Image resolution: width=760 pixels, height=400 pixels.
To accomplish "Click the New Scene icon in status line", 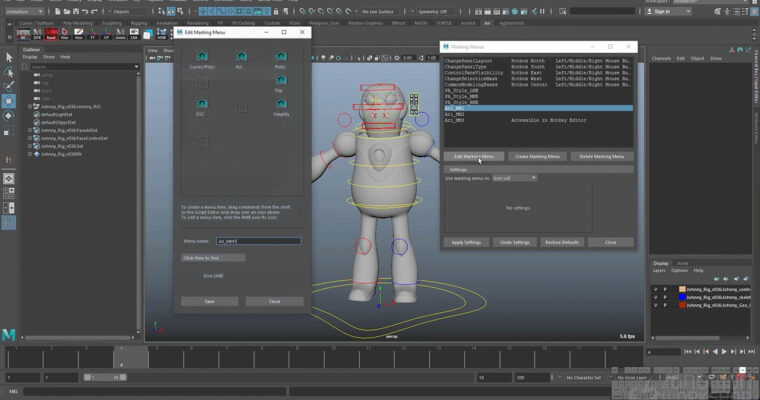I will point(58,11).
